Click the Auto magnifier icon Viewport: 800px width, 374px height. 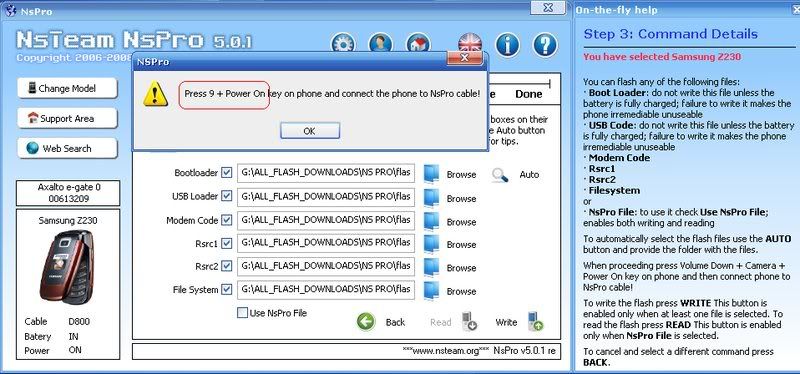pyautogui.click(x=500, y=175)
